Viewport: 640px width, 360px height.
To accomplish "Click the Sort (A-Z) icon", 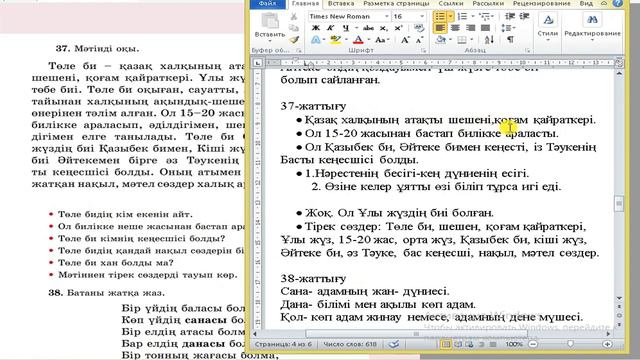I will tap(489, 40).
